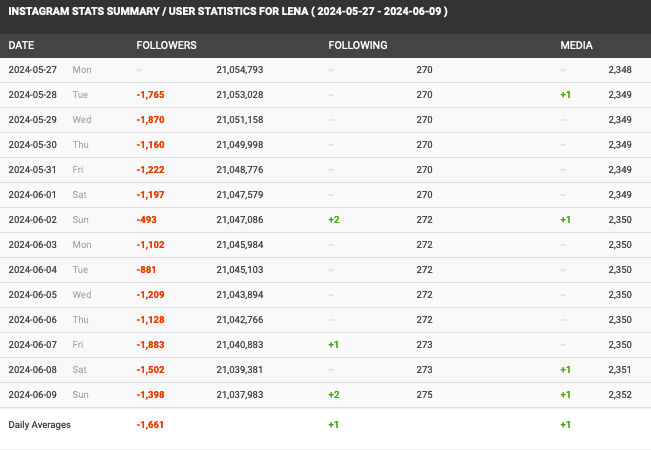Click the -1,765 follower change value

coord(150,95)
